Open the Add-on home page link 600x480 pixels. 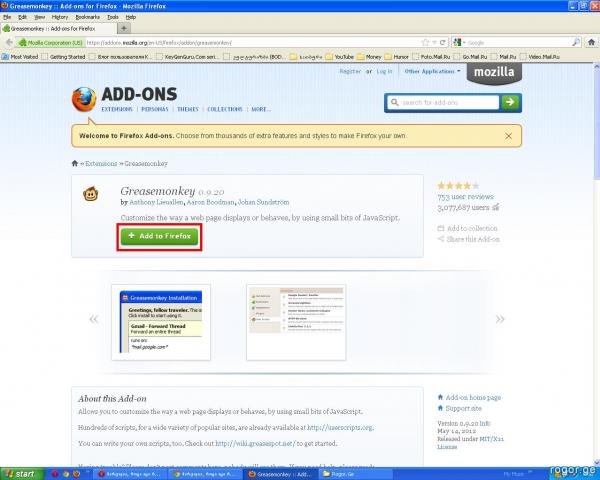[469, 397]
